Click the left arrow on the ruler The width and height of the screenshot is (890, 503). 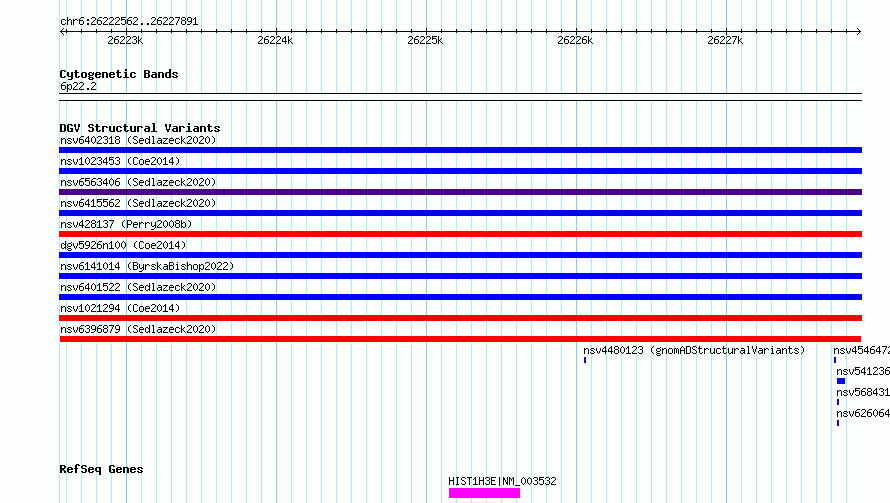pos(63,32)
